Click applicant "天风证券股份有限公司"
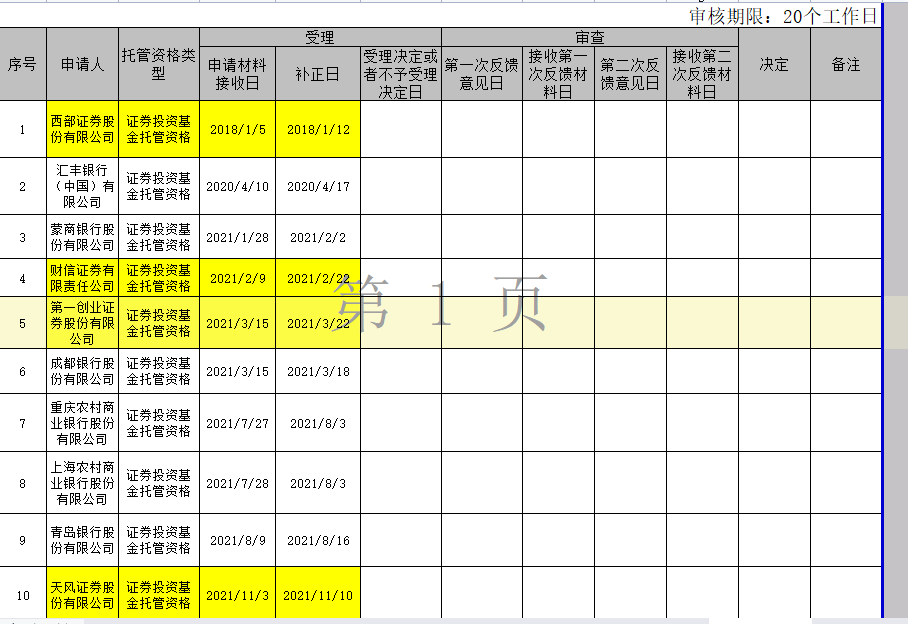The height and width of the screenshot is (624, 908). click(82, 594)
